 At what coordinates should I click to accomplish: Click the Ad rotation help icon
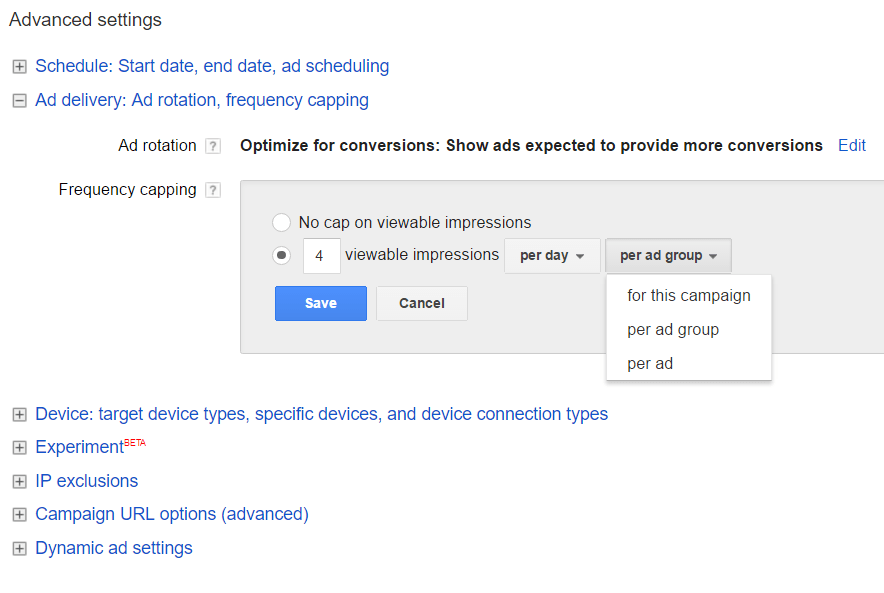tap(211, 146)
